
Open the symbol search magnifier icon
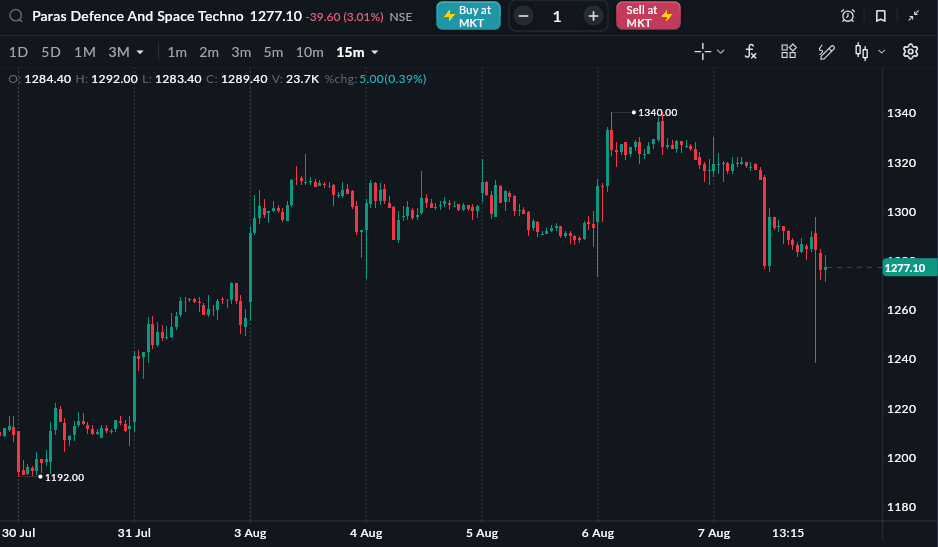point(16,16)
